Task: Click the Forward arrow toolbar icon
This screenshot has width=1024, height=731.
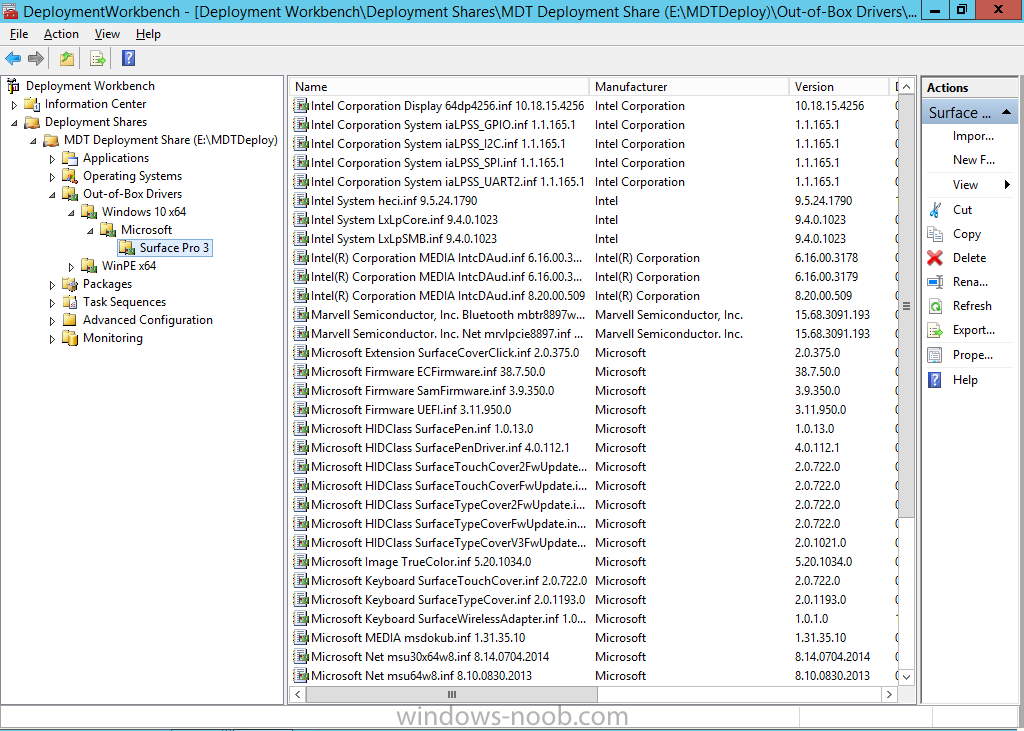Action: (36, 59)
